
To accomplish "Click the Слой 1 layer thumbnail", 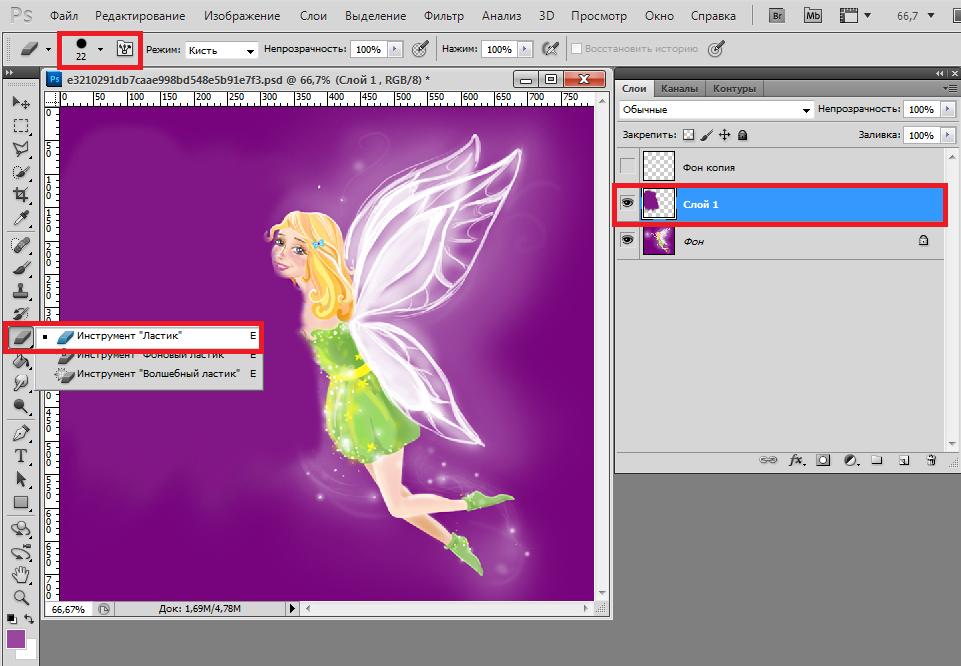I will (658, 204).
